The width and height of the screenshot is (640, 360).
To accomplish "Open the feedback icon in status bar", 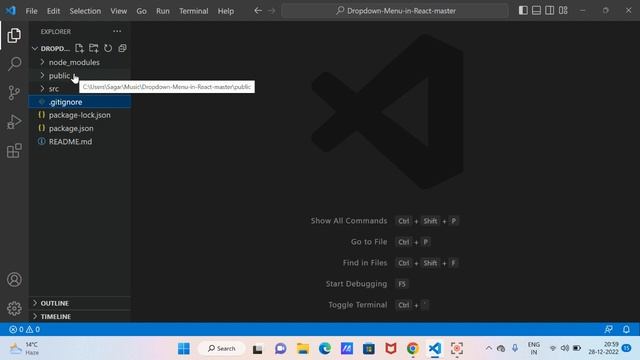I will (x=608, y=329).
